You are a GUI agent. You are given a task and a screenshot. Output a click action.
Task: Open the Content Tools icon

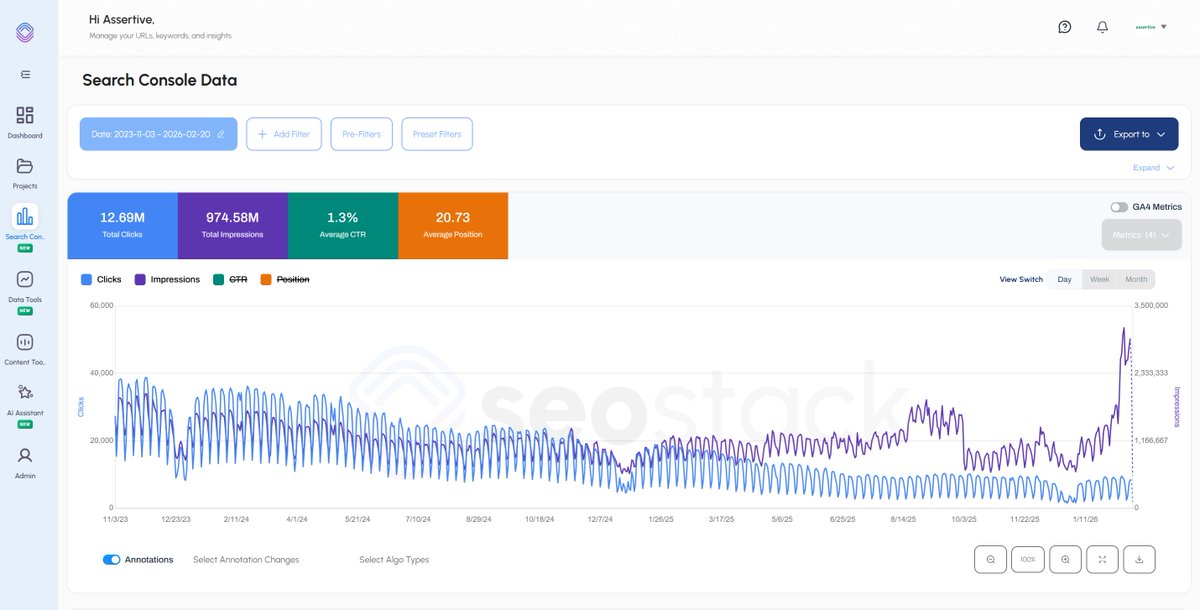tap(25, 342)
